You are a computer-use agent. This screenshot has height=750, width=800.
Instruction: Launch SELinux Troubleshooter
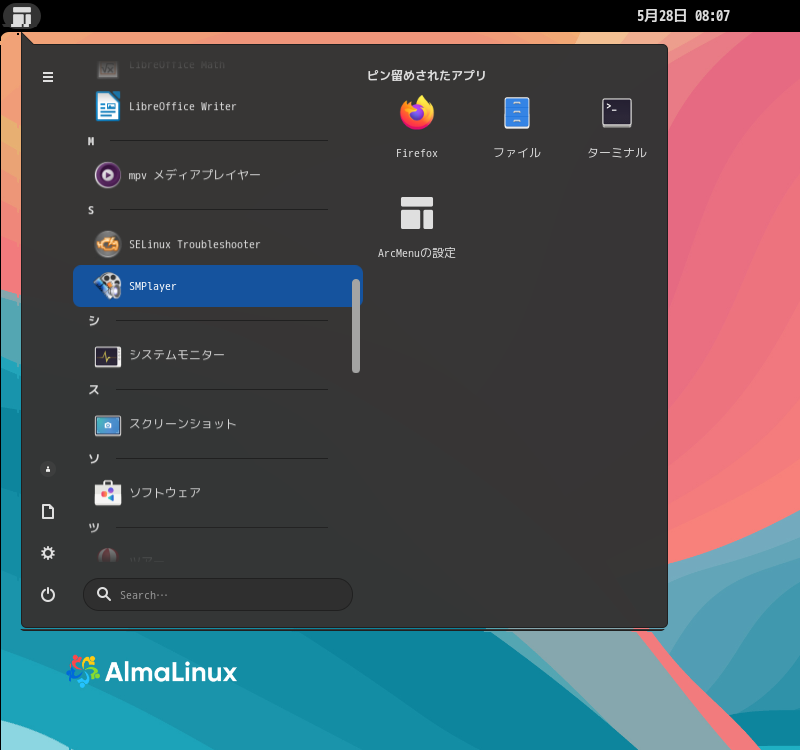tap(218, 244)
